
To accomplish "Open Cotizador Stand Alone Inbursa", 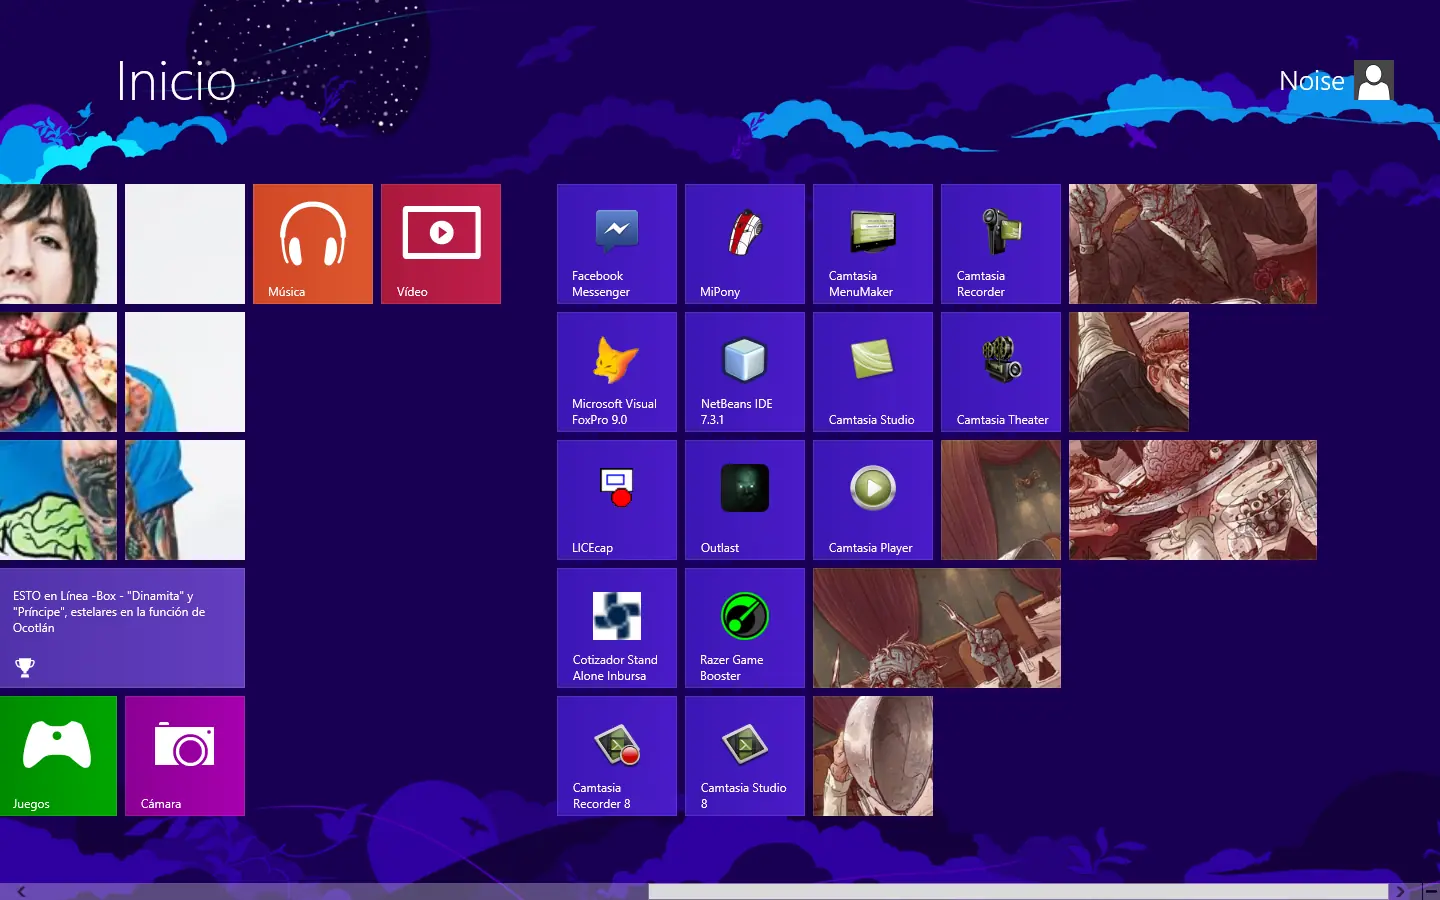I will pos(617,628).
